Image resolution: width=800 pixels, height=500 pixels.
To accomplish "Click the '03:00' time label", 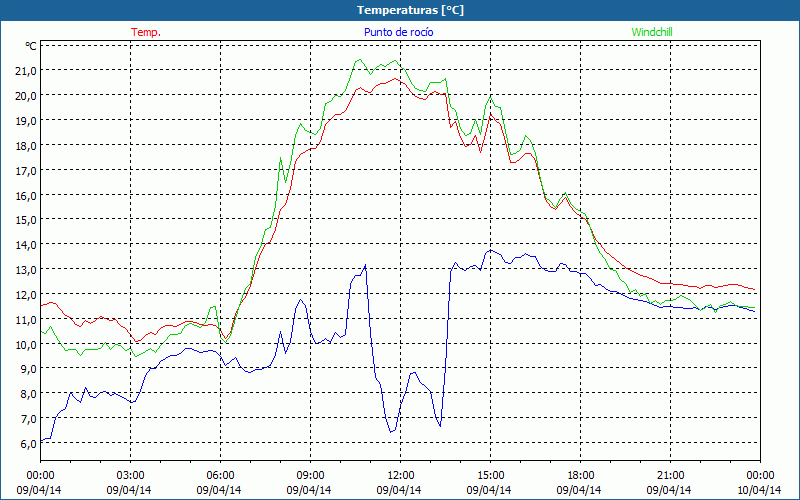I will (130, 476).
